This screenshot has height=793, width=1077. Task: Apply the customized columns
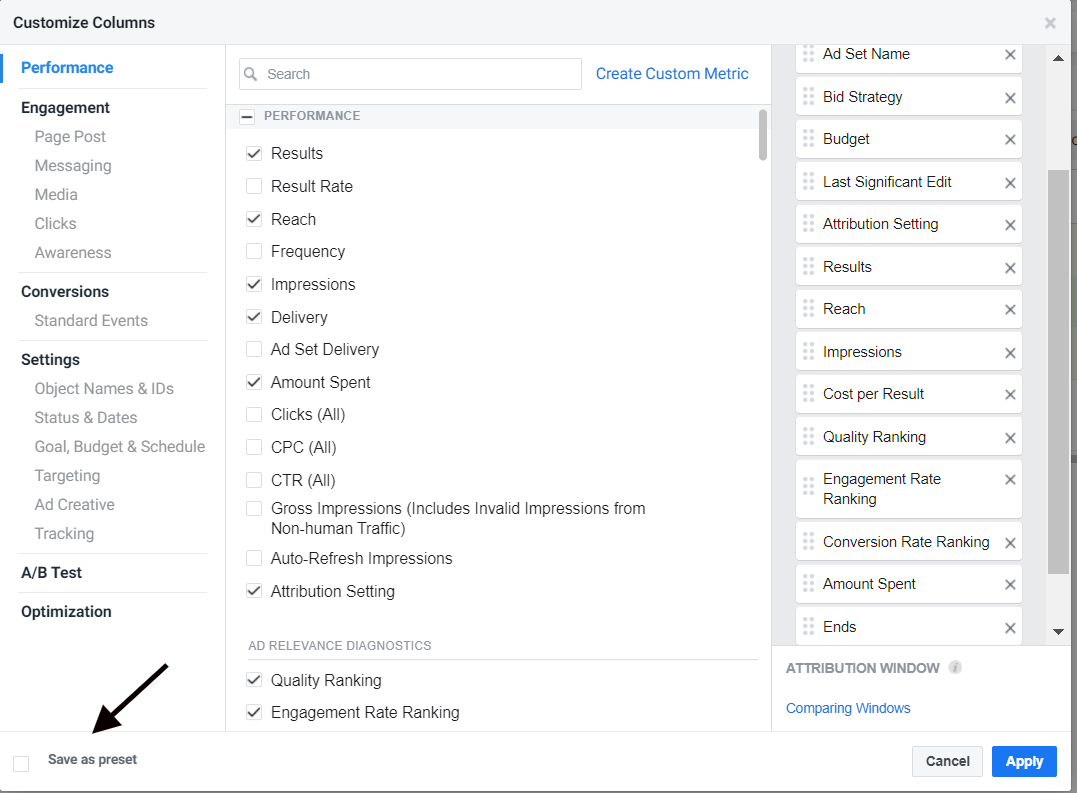[x=1024, y=761]
